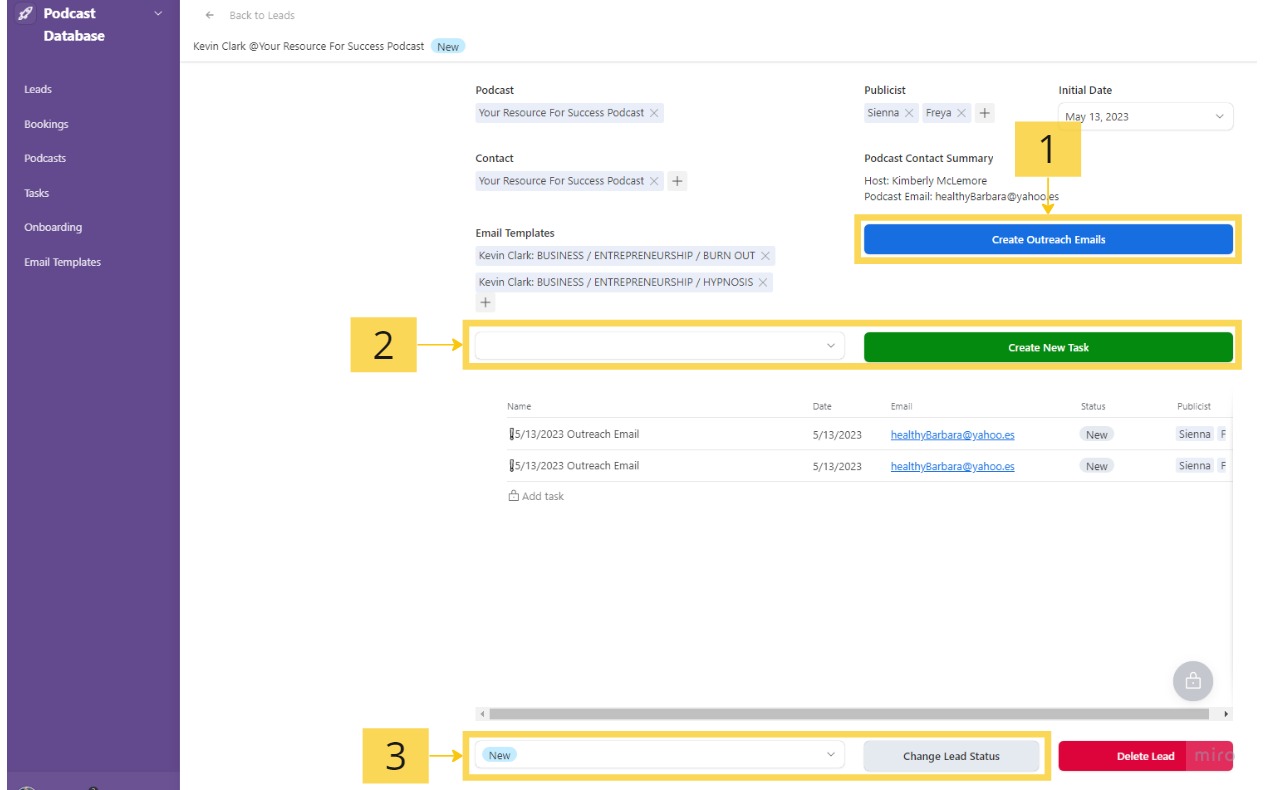
Task: Add another publicist with plus icon
Action: 985,113
